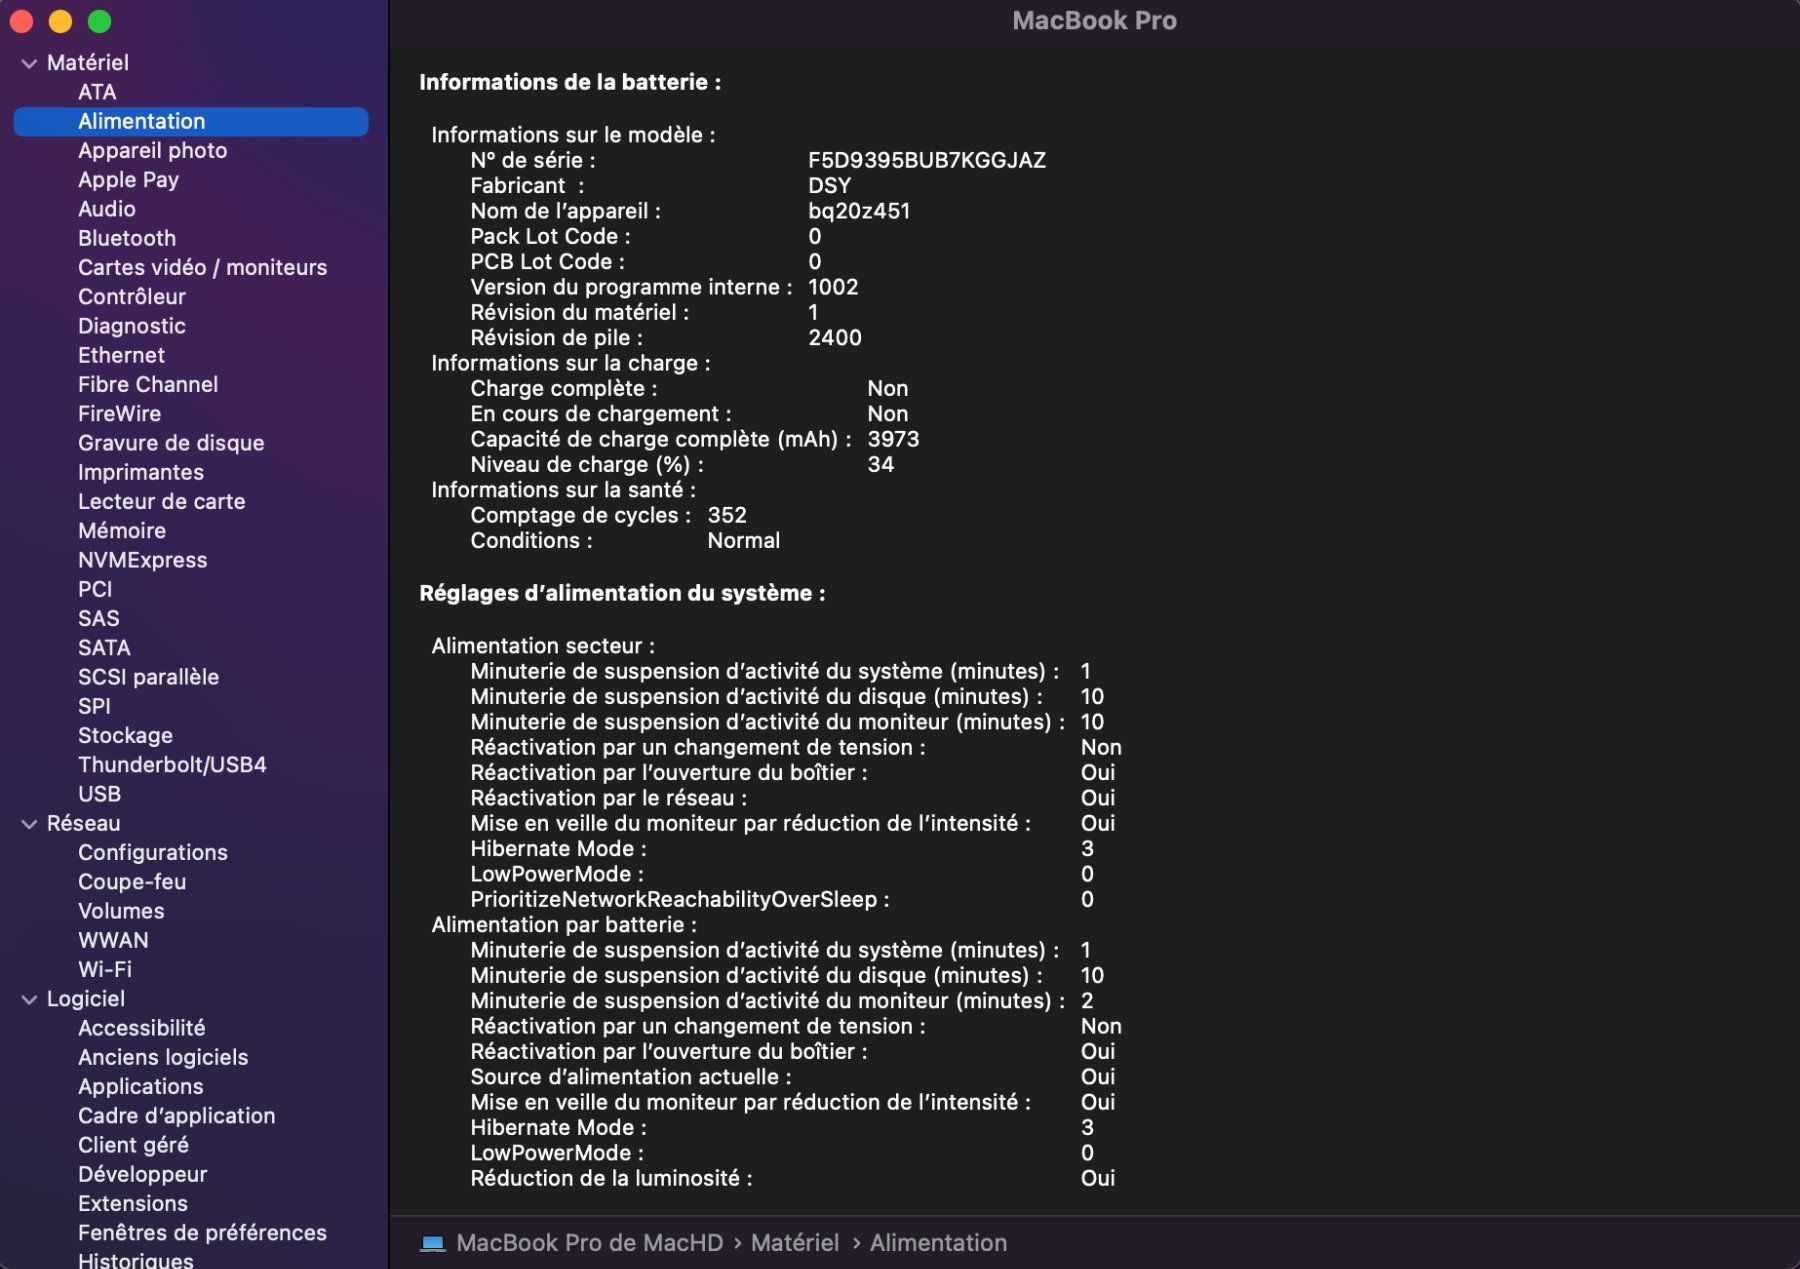Collapse the Matériel section chevron
Viewport: 1800px width, 1269px height.
(29, 63)
